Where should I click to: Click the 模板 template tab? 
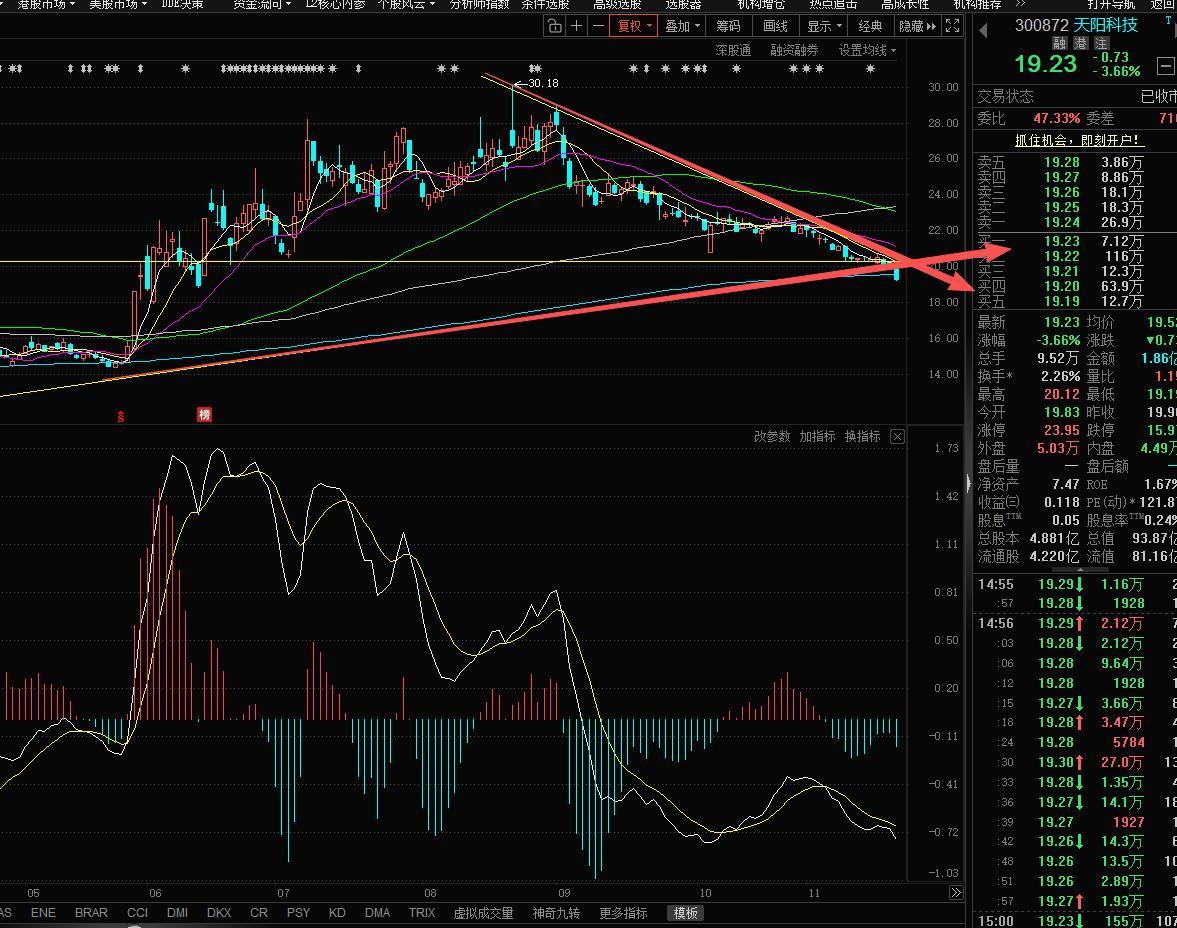coord(685,913)
